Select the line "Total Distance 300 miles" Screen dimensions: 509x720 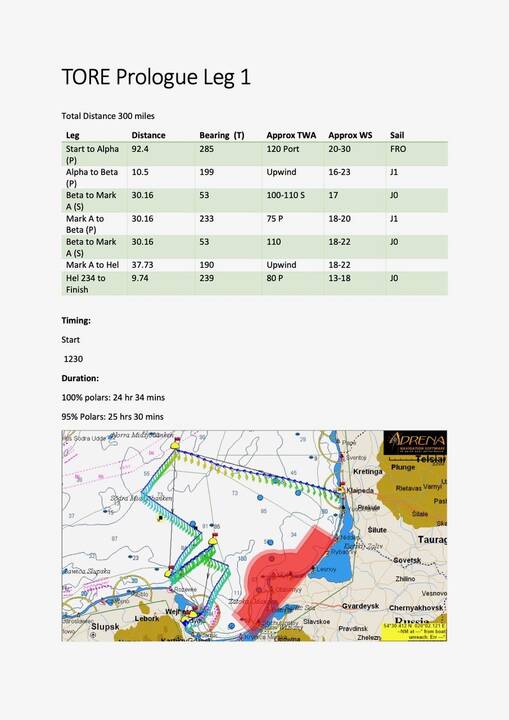[x=108, y=116]
